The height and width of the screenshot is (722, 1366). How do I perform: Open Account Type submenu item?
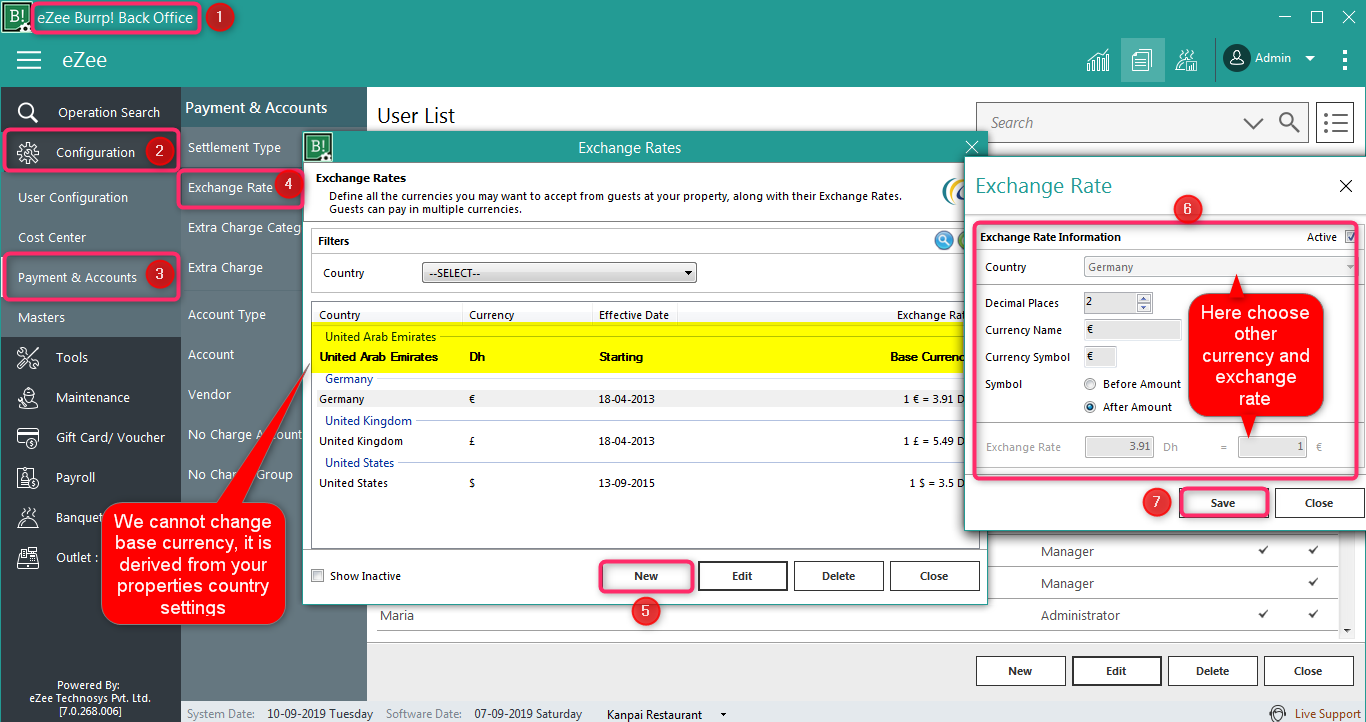(x=227, y=314)
